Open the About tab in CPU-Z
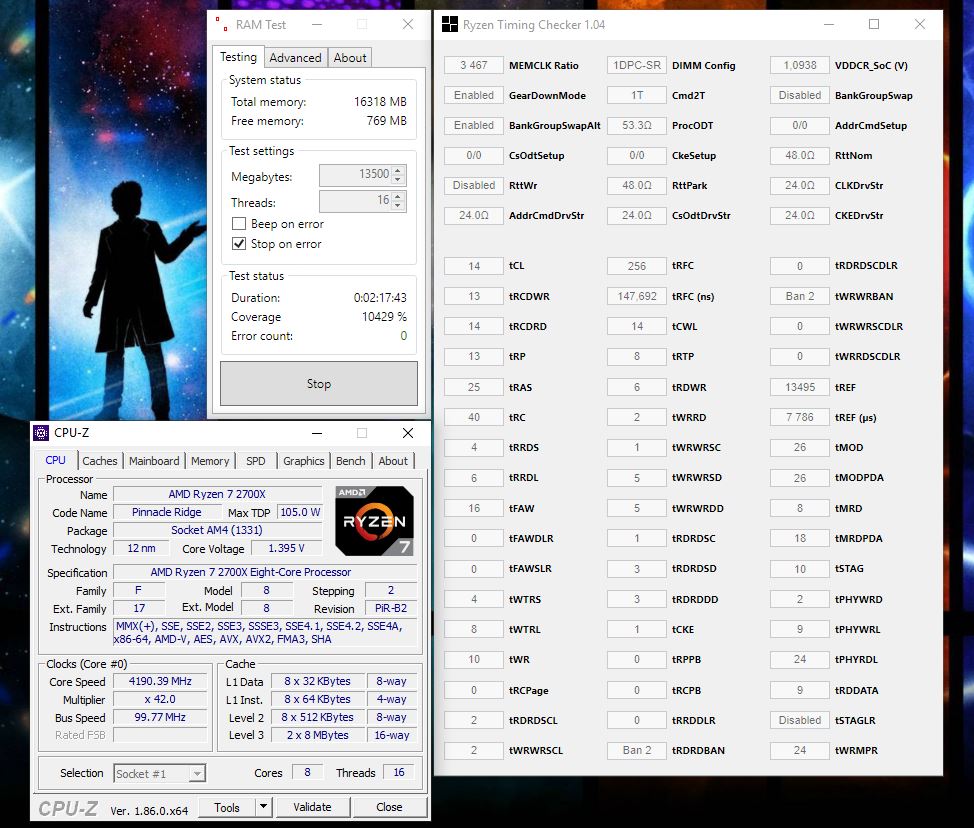This screenshot has height=828, width=974. point(393,461)
